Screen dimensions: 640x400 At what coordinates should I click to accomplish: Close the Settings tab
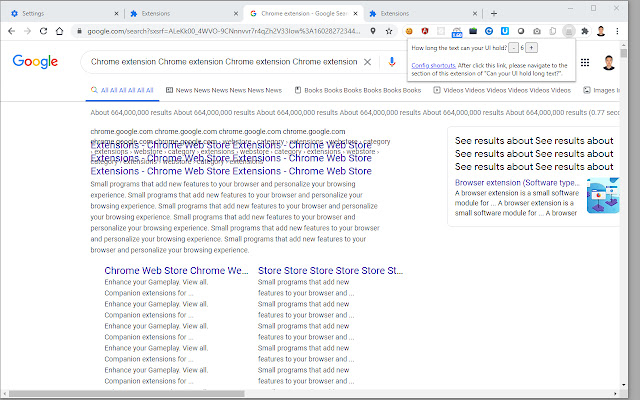pos(116,13)
